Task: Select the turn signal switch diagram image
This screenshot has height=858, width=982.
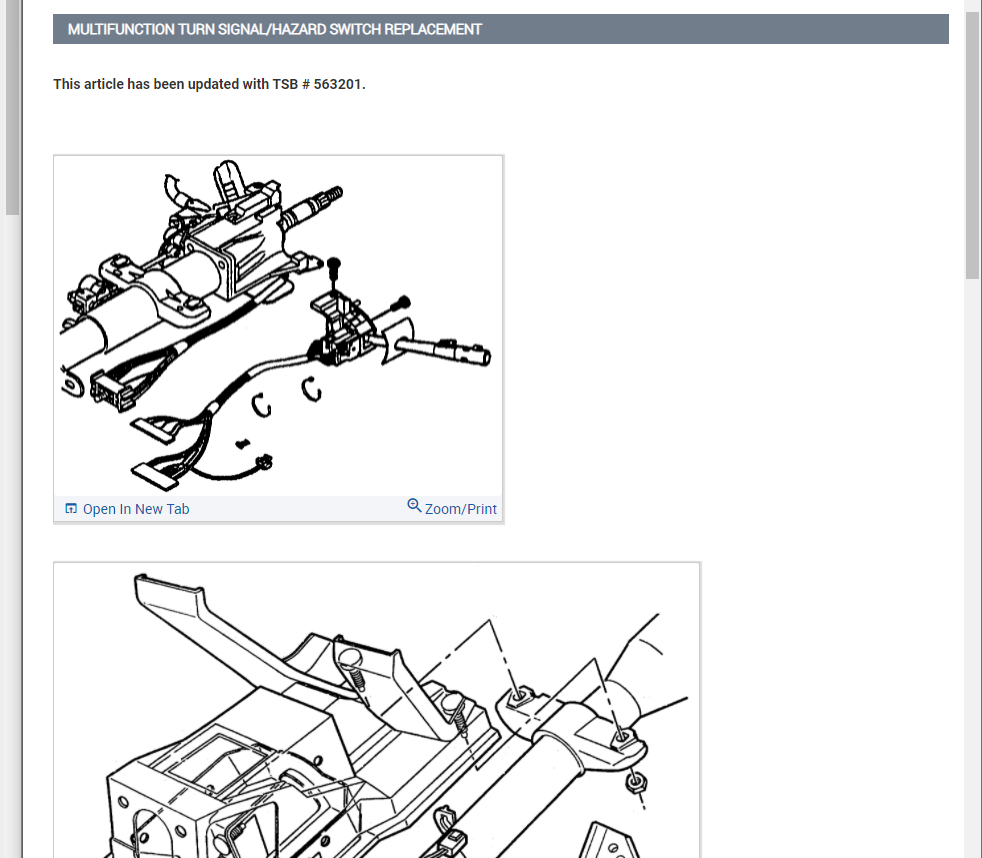Action: pos(278,325)
